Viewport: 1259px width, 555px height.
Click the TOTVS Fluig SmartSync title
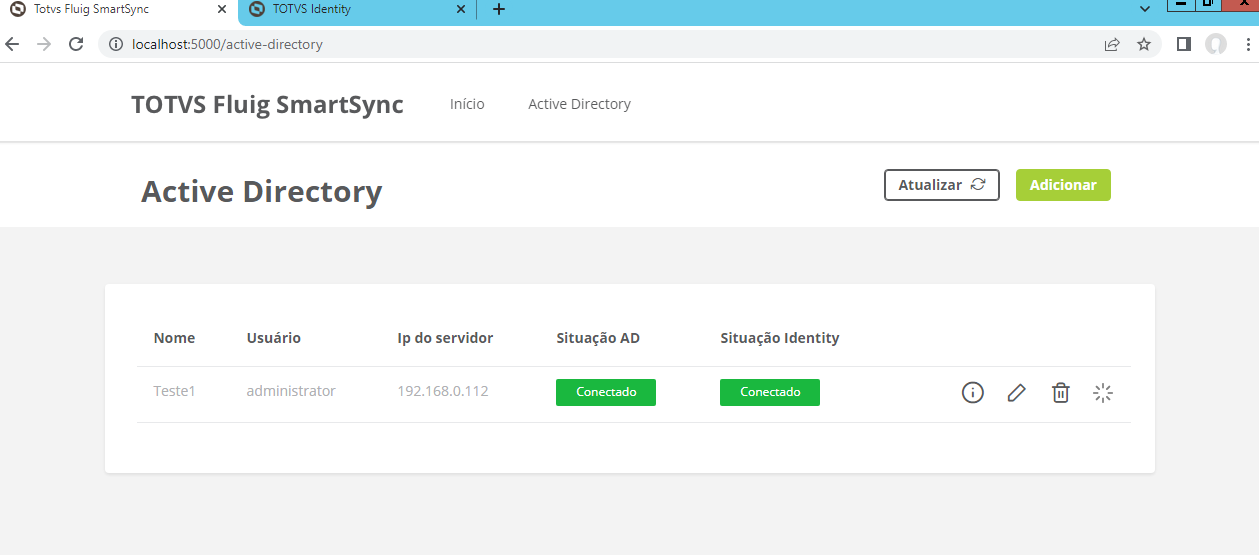tap(267, 105)
